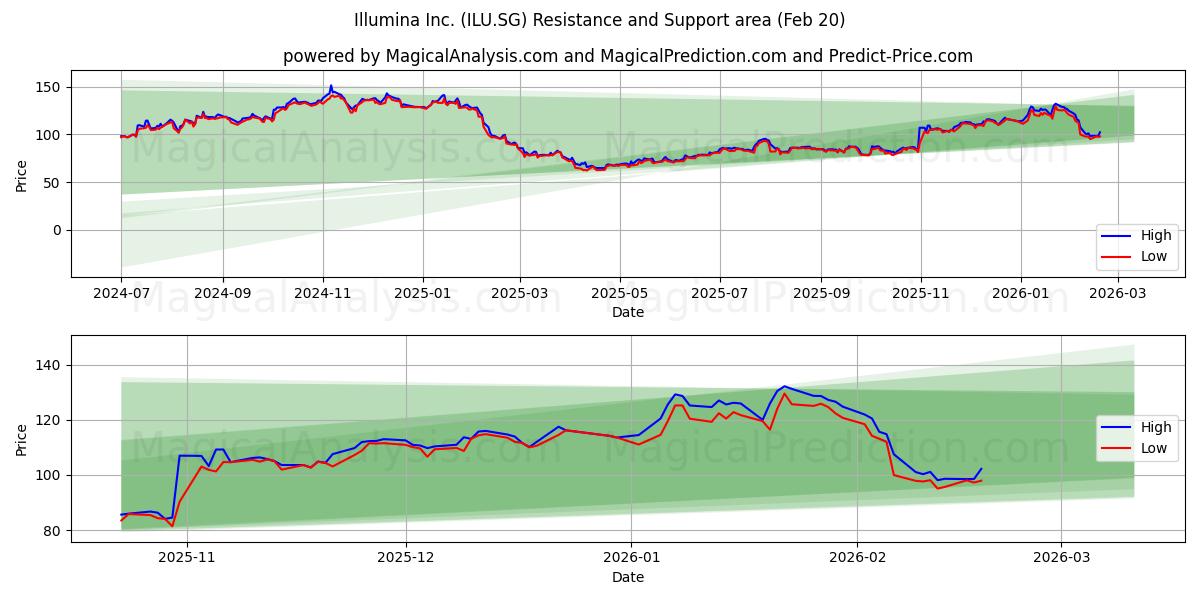Click the 2024-11 date label
1200x600 pixels.
pyautogui.click(x=322, y=295)
